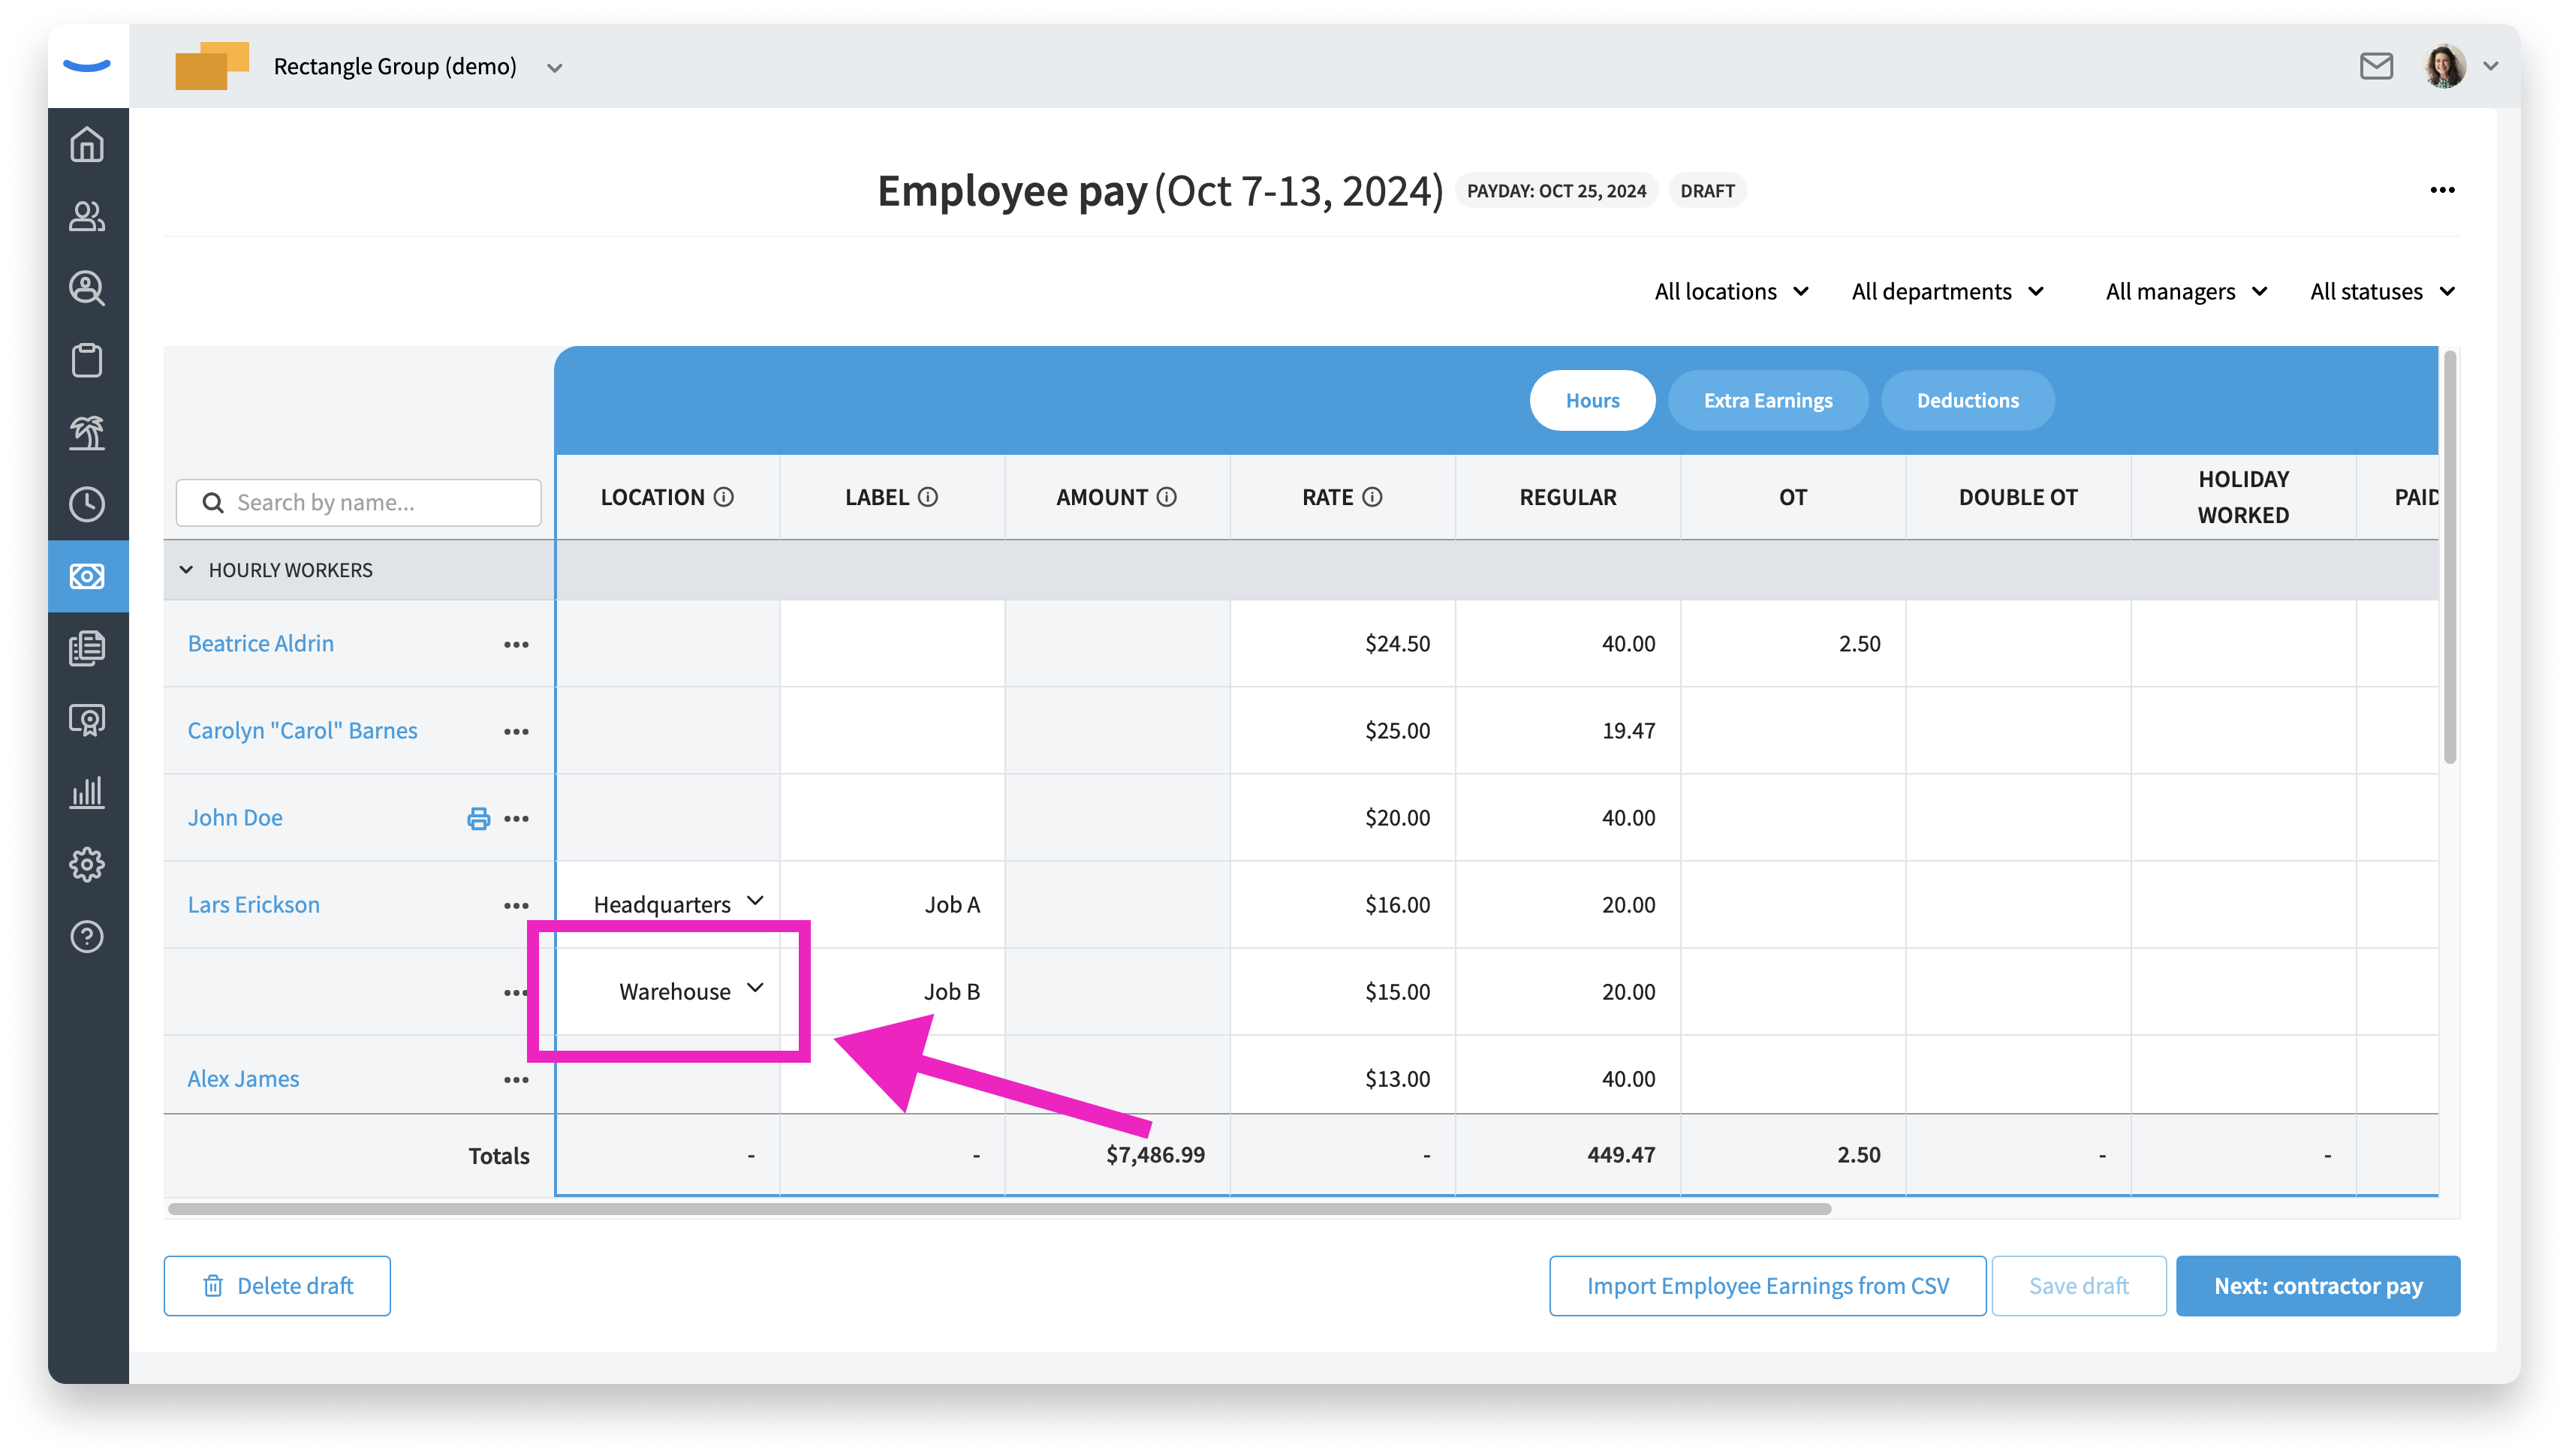Viewport: 2569px width, 1456px height.
Task: Switch to the Deductions tab
Action: 1967,400
